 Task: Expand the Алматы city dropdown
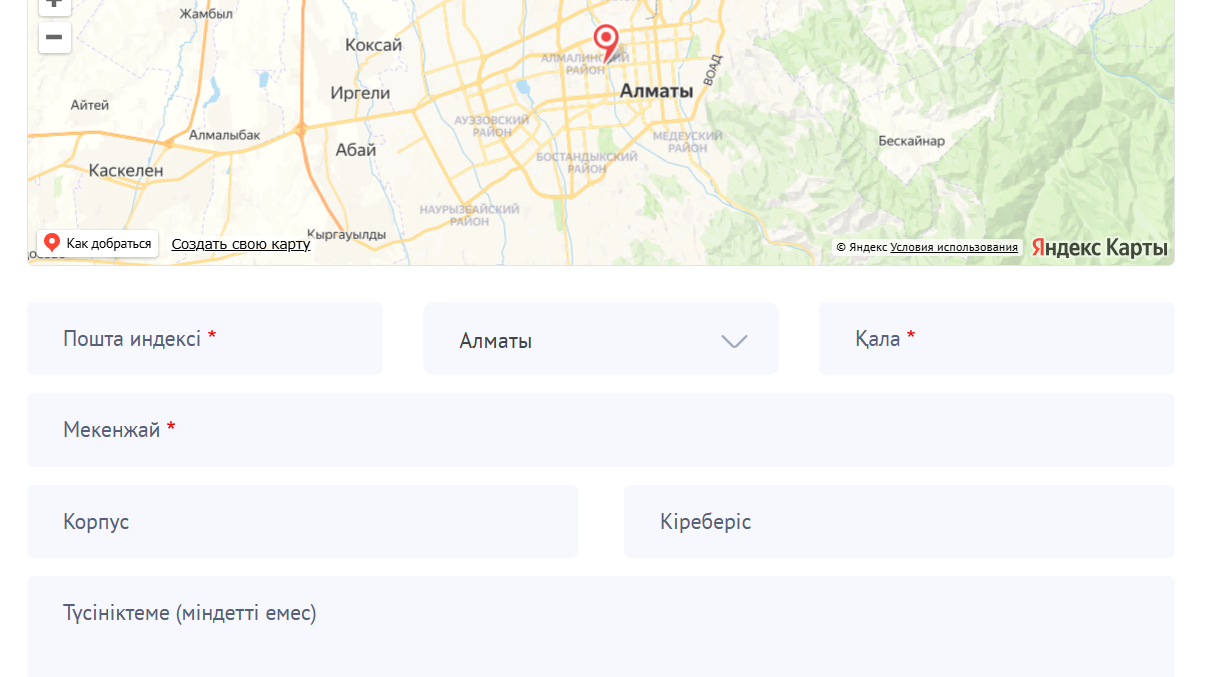coord(601,339)
